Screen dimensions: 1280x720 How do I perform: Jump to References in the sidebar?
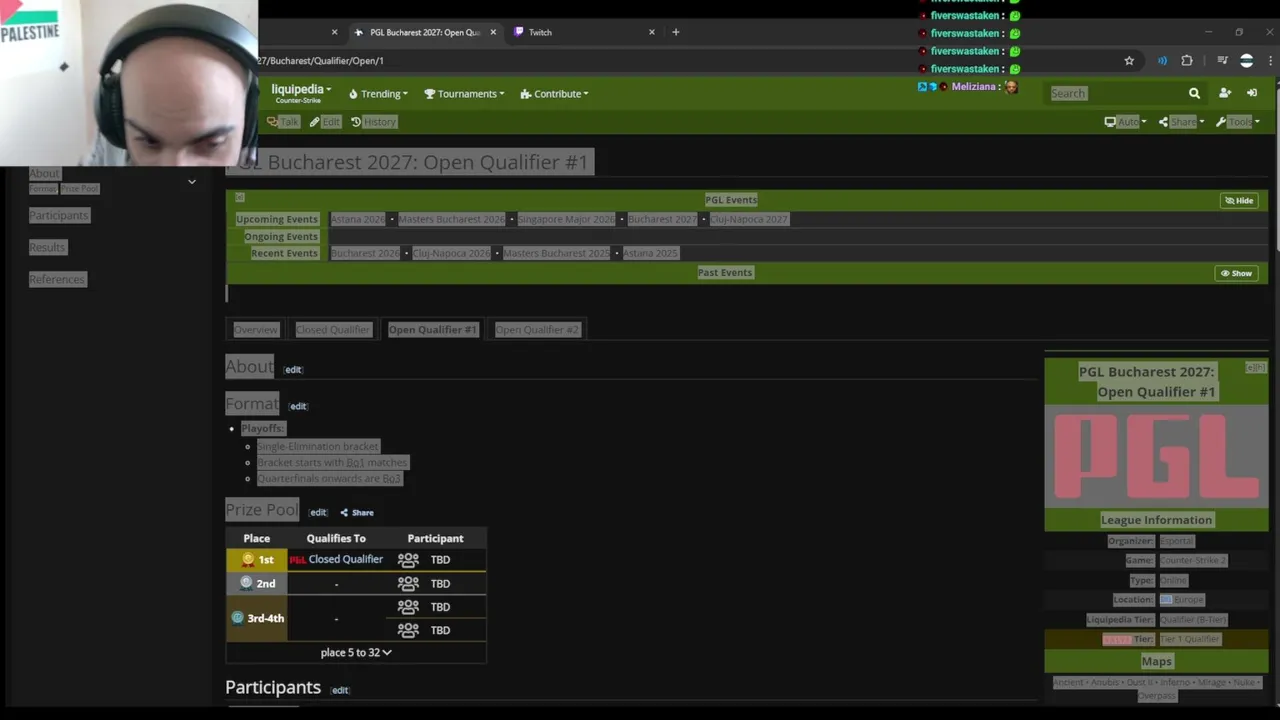point(57,280)
